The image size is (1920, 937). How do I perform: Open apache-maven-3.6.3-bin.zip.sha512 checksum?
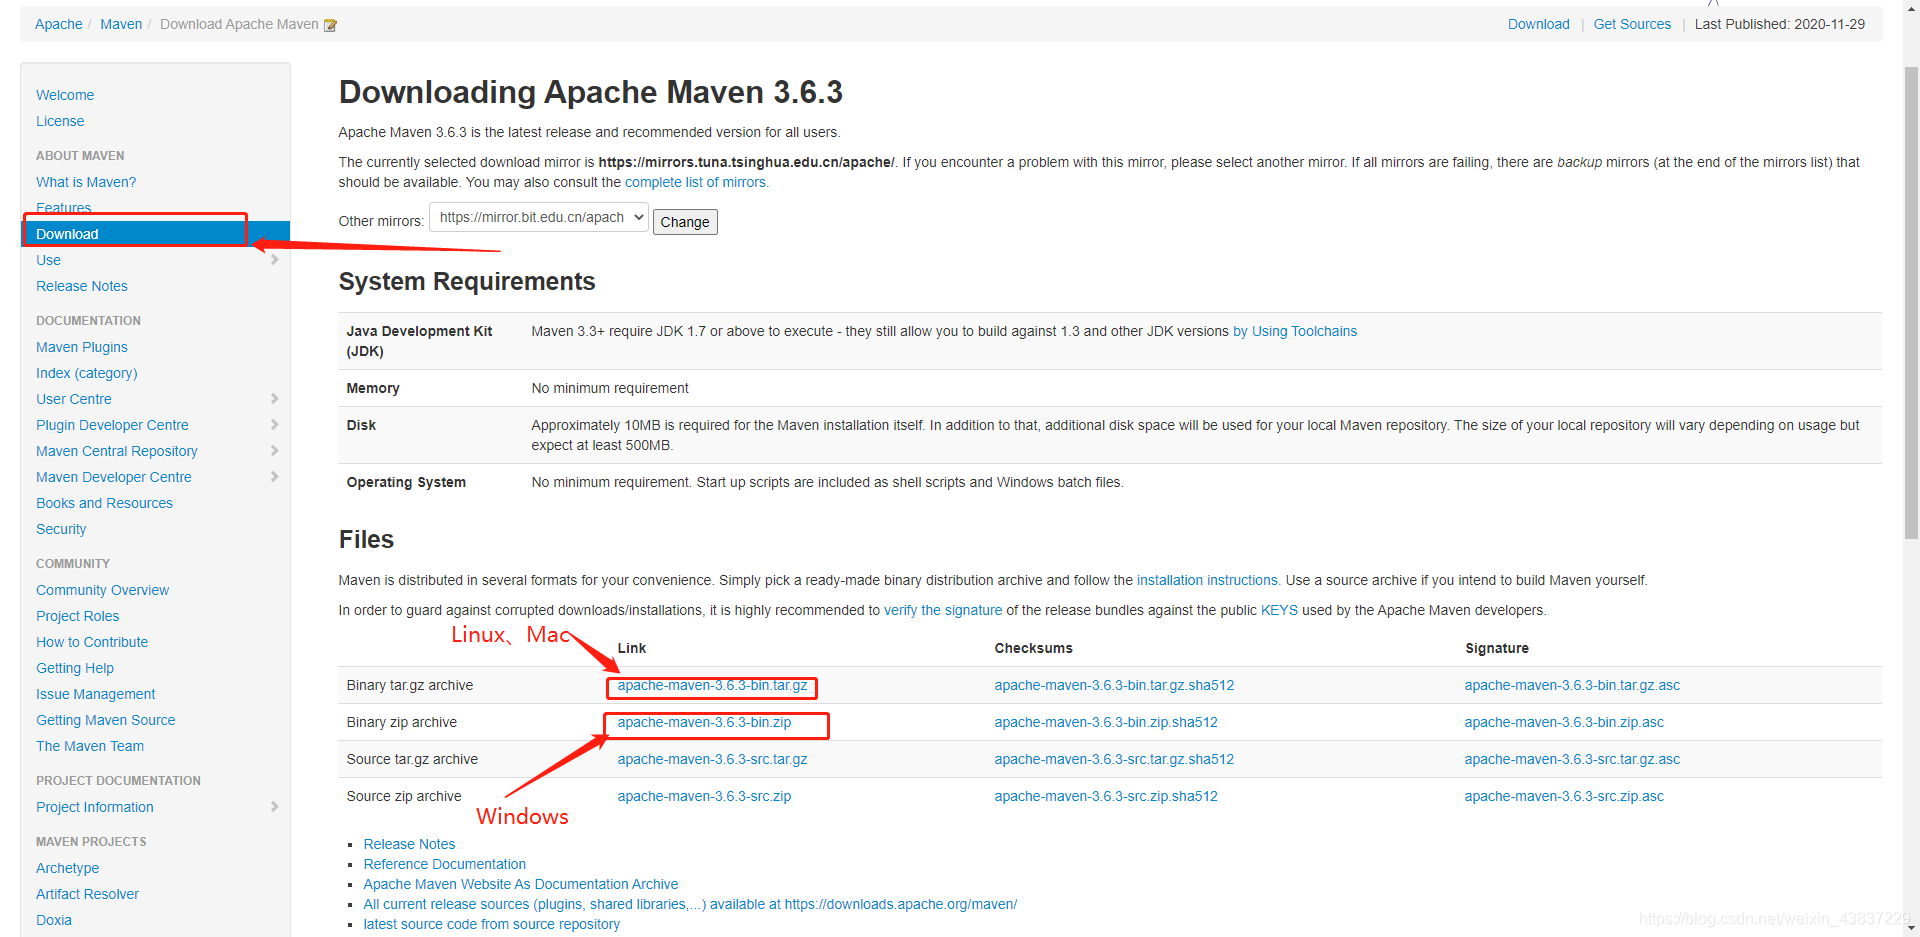[x=1106, y=722]
